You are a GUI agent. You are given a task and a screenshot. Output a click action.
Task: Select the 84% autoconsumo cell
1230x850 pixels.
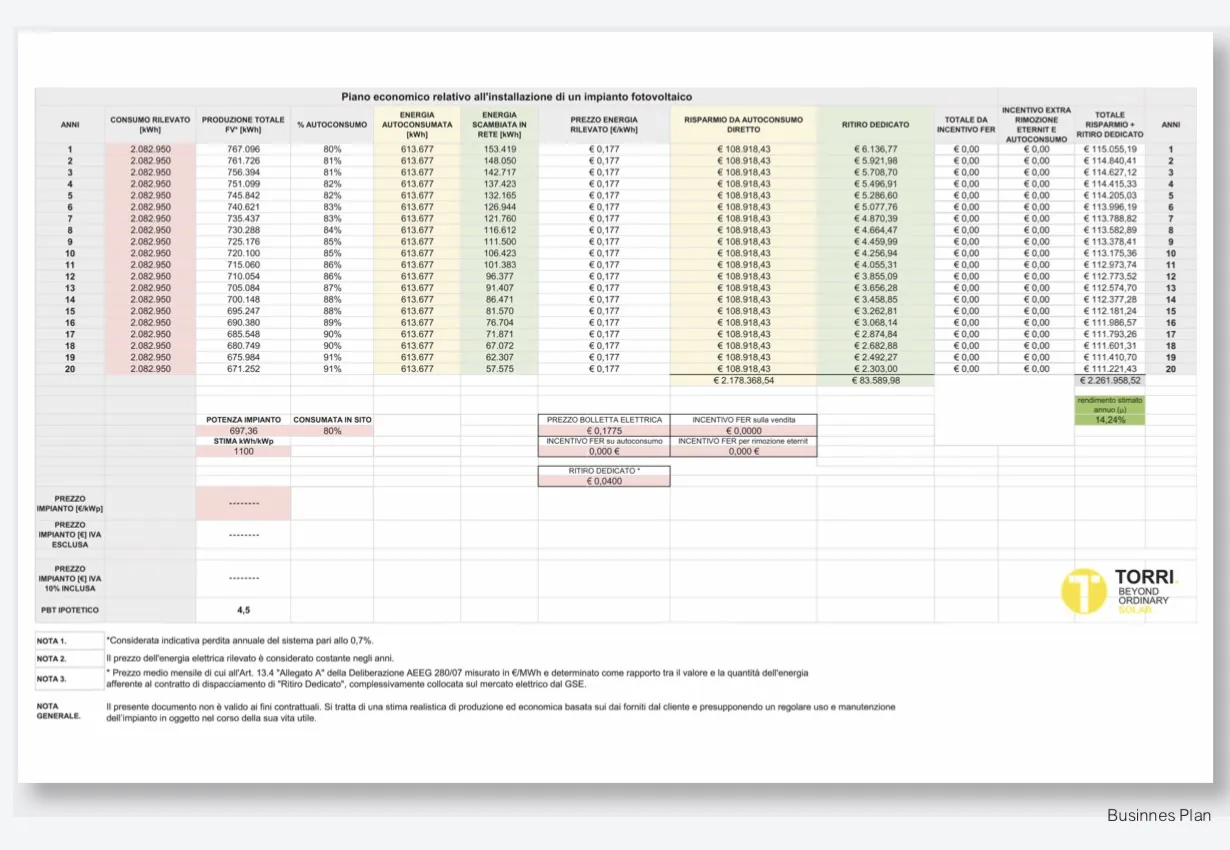click(x=332, y=230)
